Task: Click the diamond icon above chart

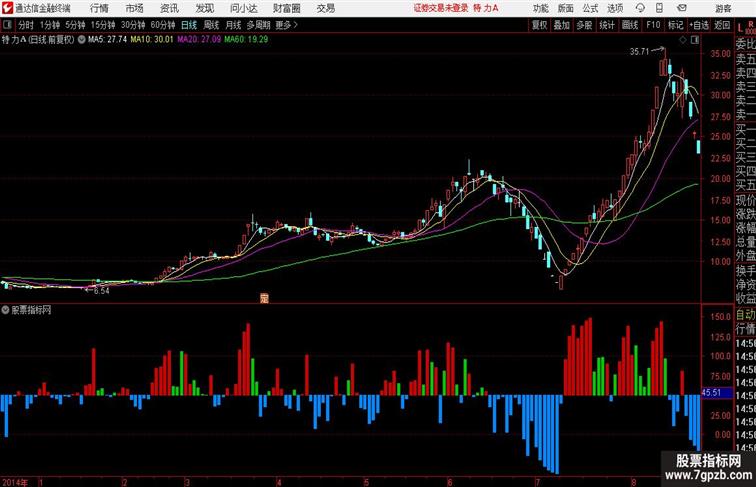Action: (683, 40)
